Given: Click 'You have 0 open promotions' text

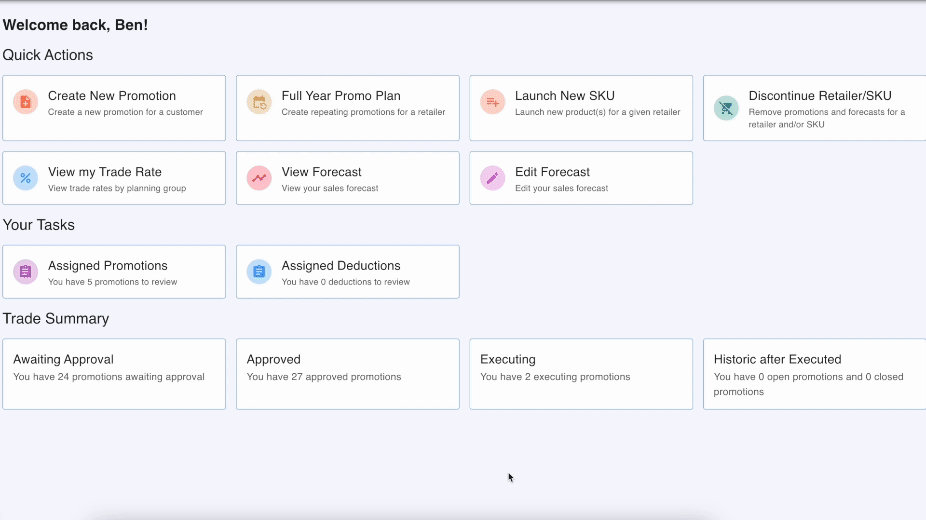Looking at the screenshot, I should (x=808, y=384).
